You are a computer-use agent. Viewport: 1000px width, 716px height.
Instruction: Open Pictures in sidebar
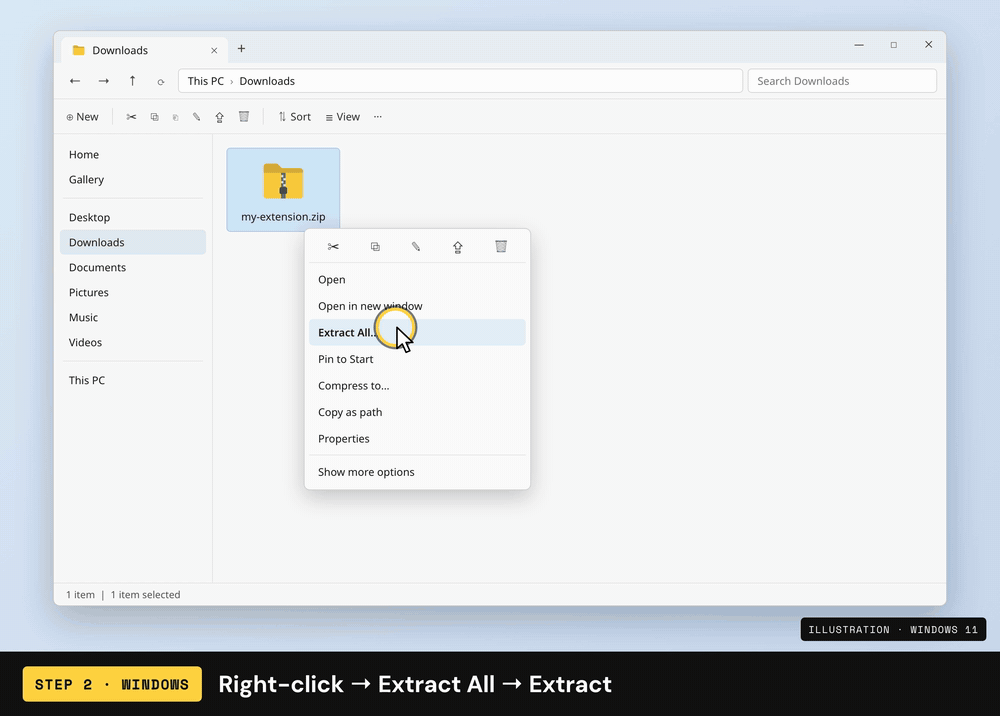(x=133, y=292)
